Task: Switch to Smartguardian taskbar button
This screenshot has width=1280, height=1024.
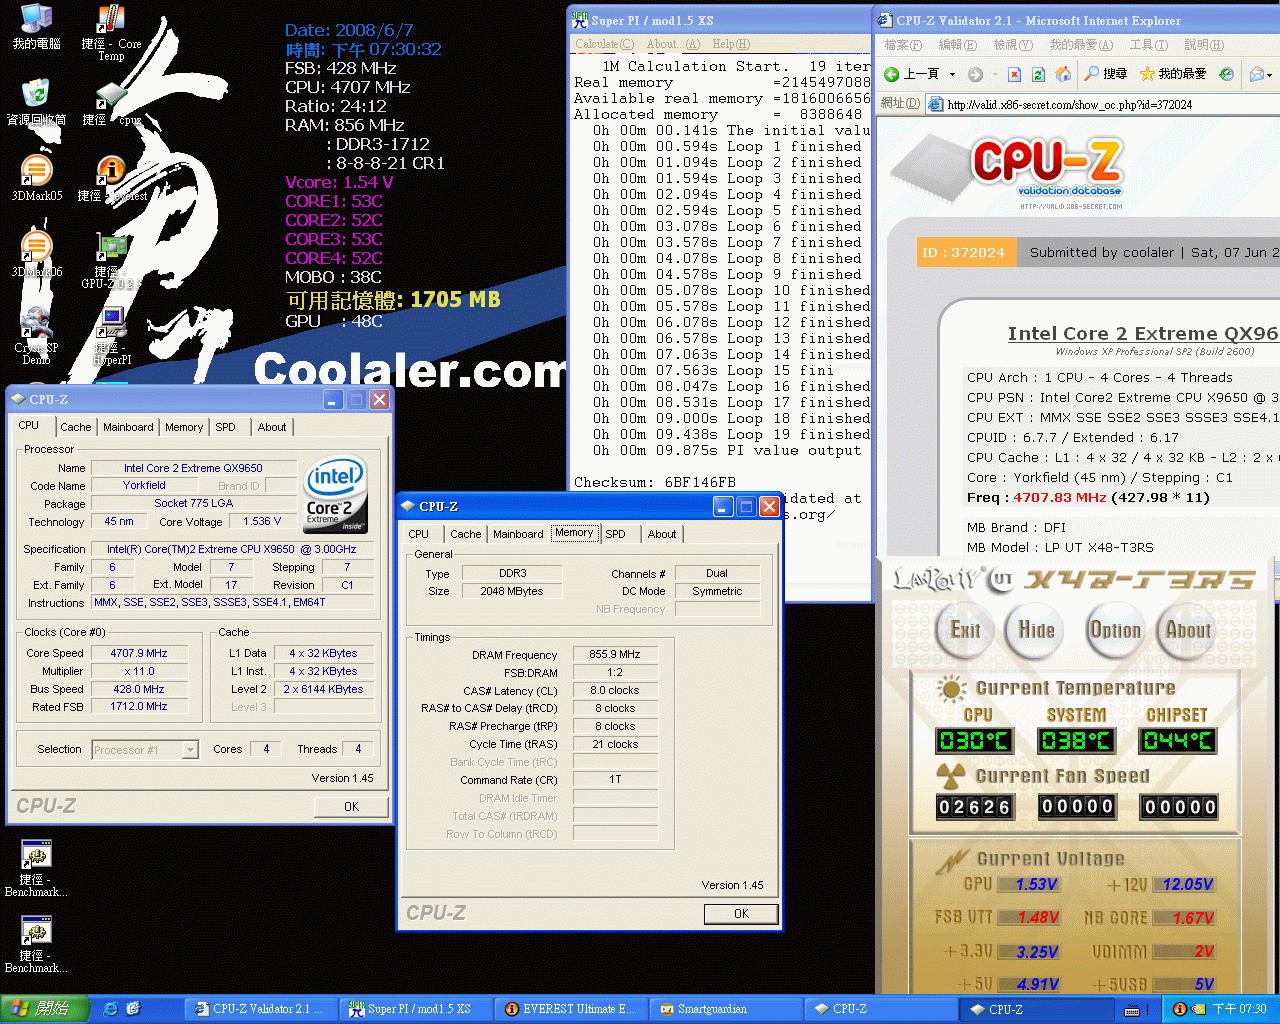Action: click(727, 1009)
